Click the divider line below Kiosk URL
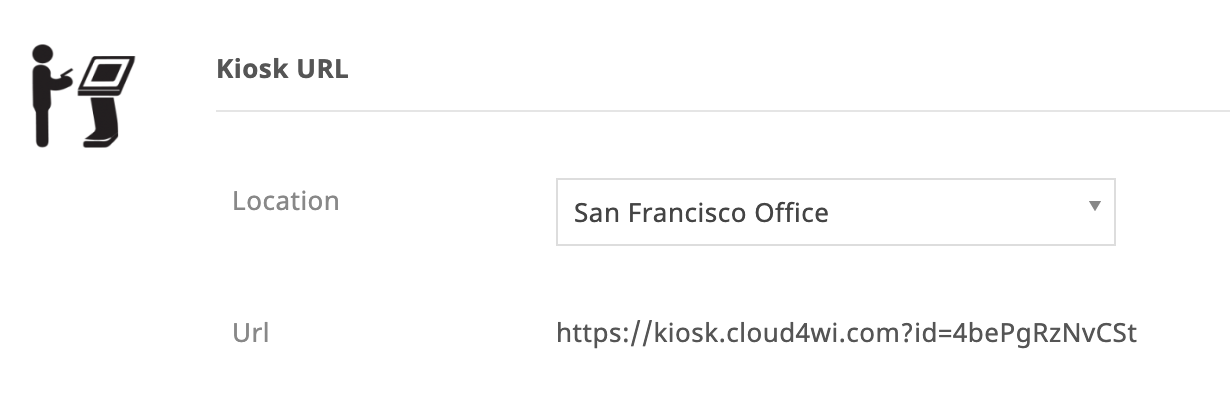The width and height of the screenshot is (1230, 398). point(722,110)
